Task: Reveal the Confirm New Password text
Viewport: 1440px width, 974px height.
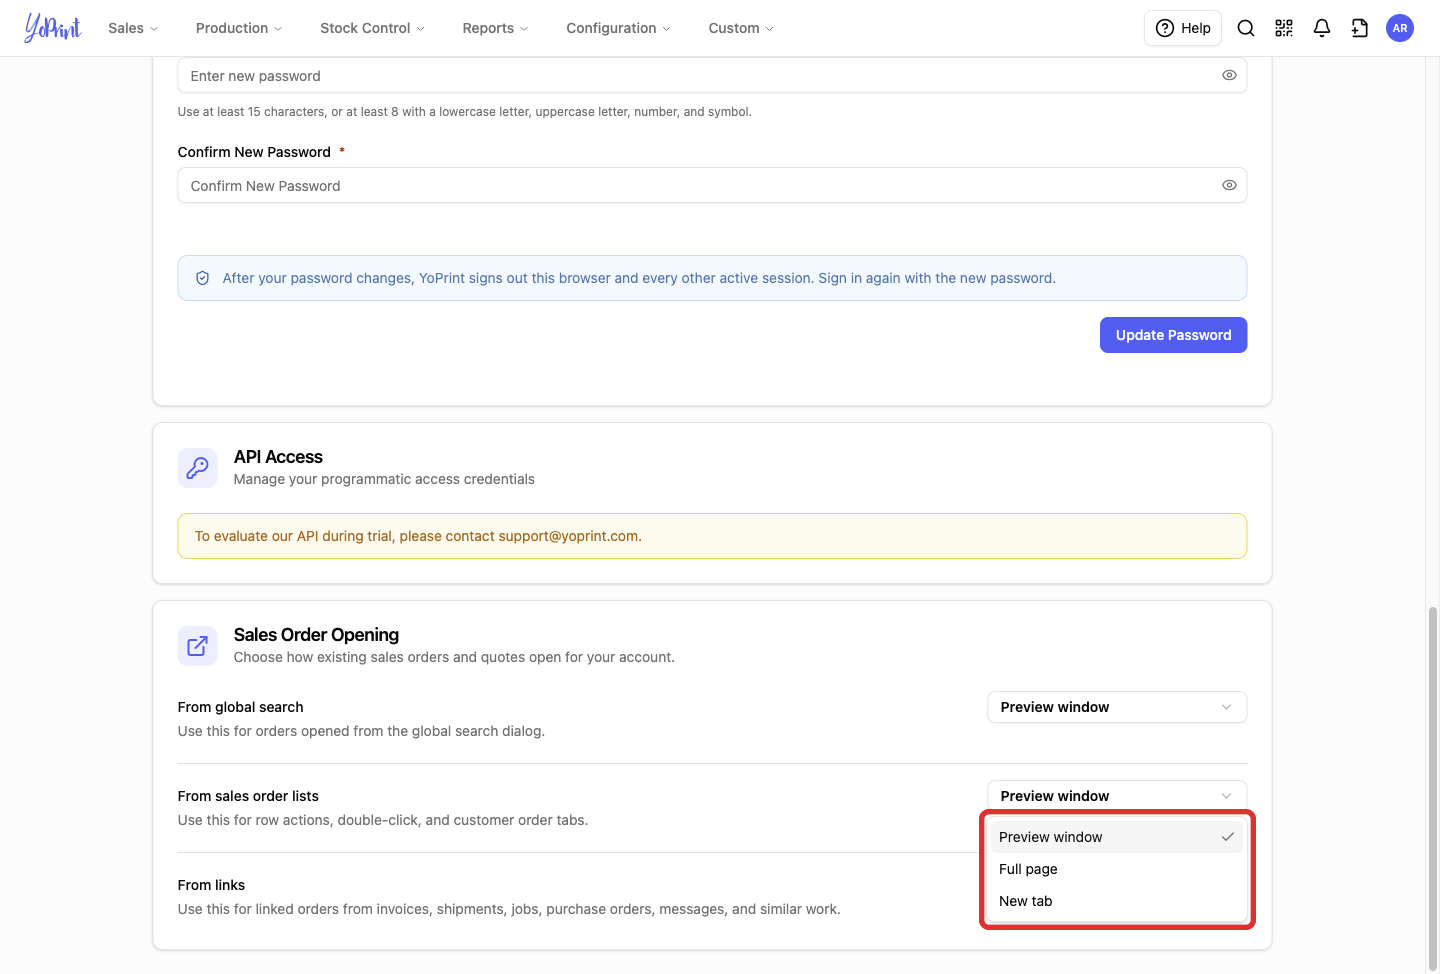Action: [x=1229, y=185]
